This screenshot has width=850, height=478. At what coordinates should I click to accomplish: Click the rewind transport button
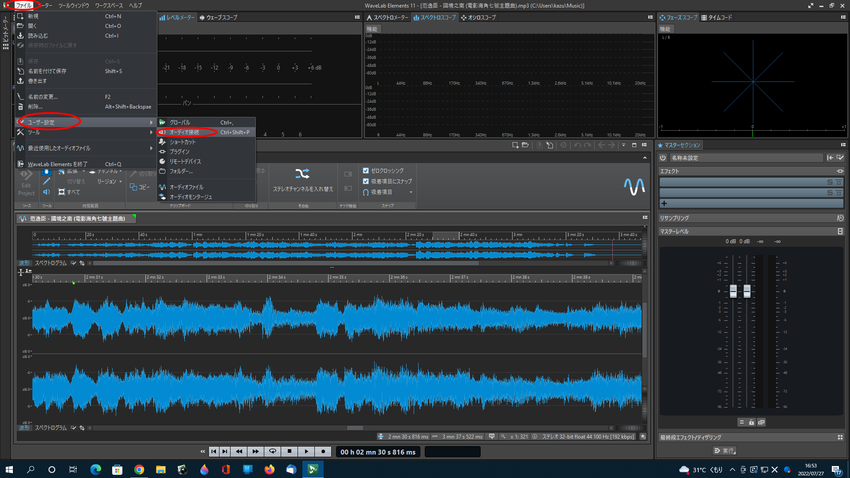click(239, 451)
